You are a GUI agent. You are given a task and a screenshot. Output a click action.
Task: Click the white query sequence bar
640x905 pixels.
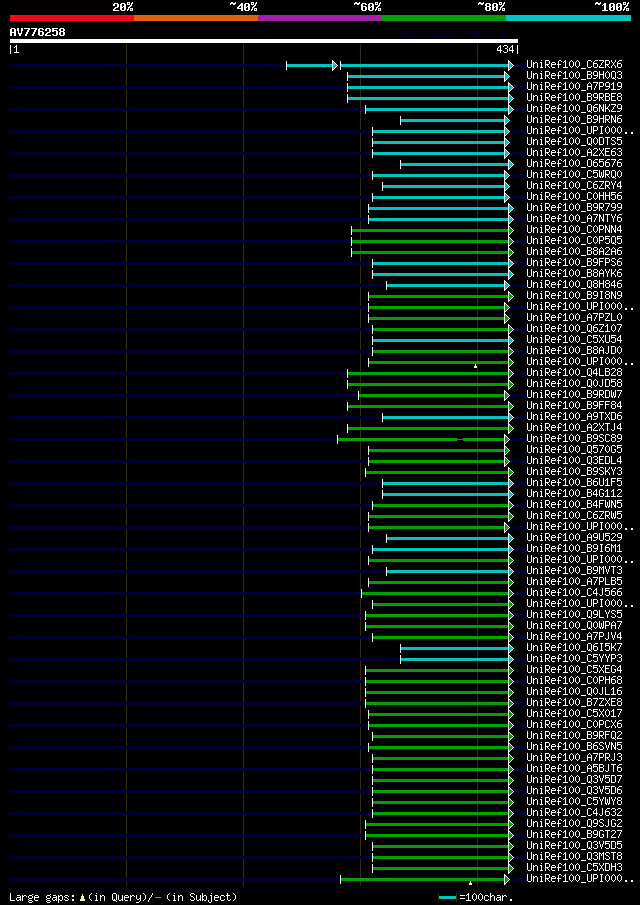[x=264, y=41]
